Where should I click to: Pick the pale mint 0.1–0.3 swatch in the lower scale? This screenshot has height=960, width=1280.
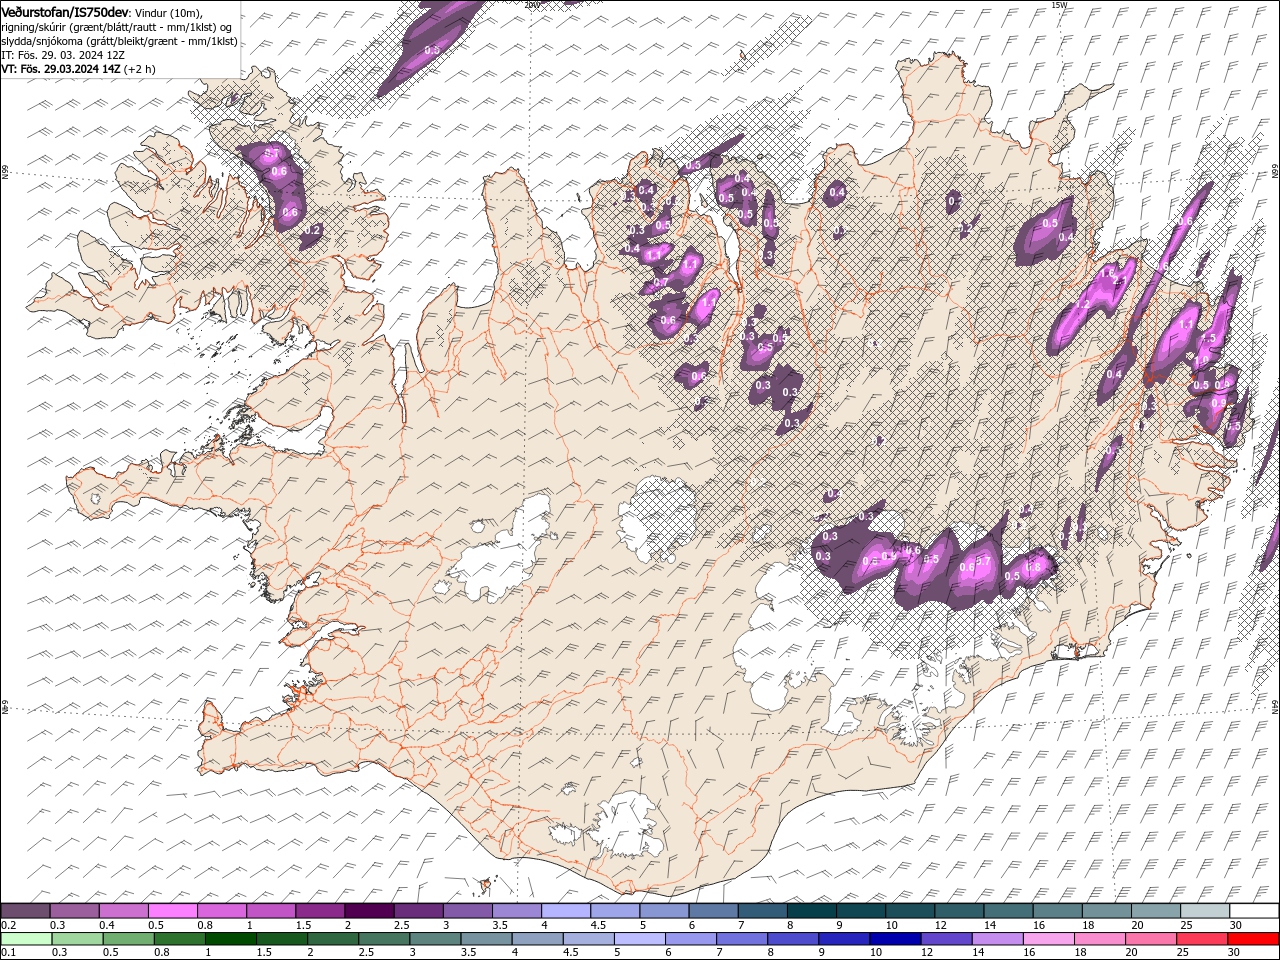tap(26, 939)
